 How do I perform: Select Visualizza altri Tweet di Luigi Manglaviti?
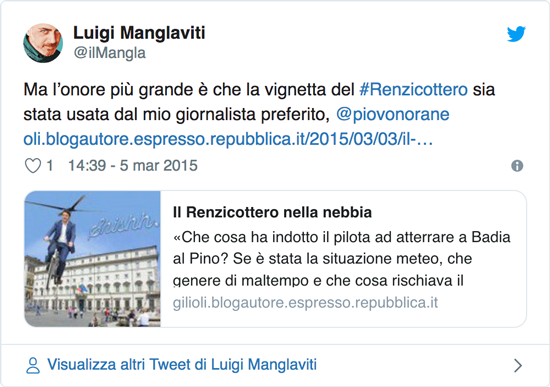tap(182, 365)
